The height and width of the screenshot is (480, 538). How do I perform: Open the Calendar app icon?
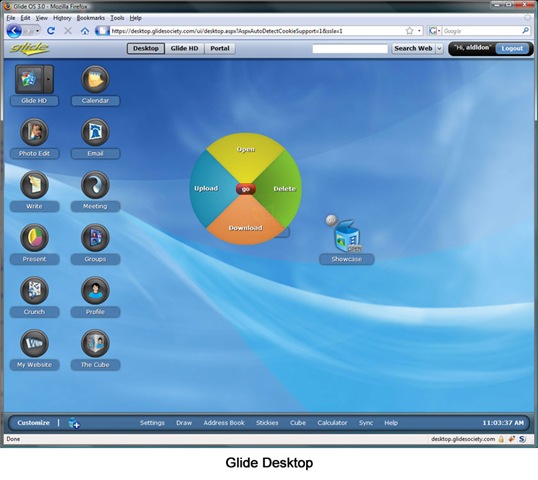(95, 79)
